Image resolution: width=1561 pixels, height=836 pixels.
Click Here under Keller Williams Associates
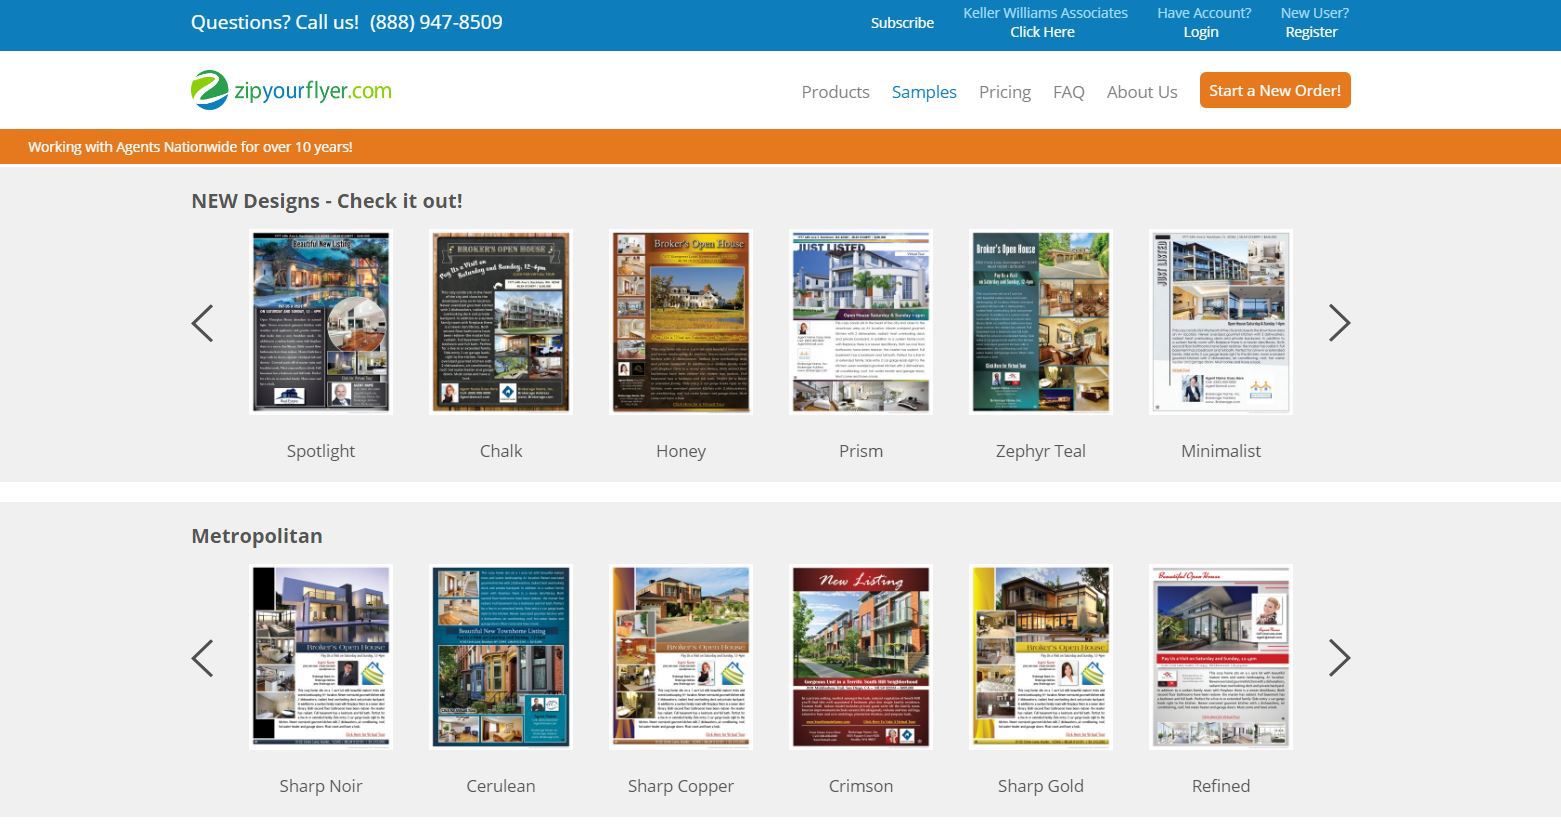click(1042, 31)
